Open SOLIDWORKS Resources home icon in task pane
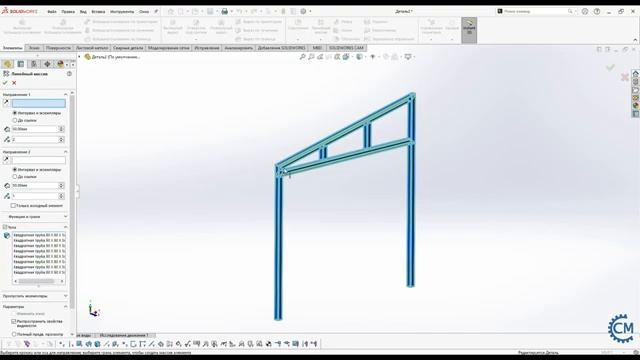 pyautogui.click(x=636, y=74)
